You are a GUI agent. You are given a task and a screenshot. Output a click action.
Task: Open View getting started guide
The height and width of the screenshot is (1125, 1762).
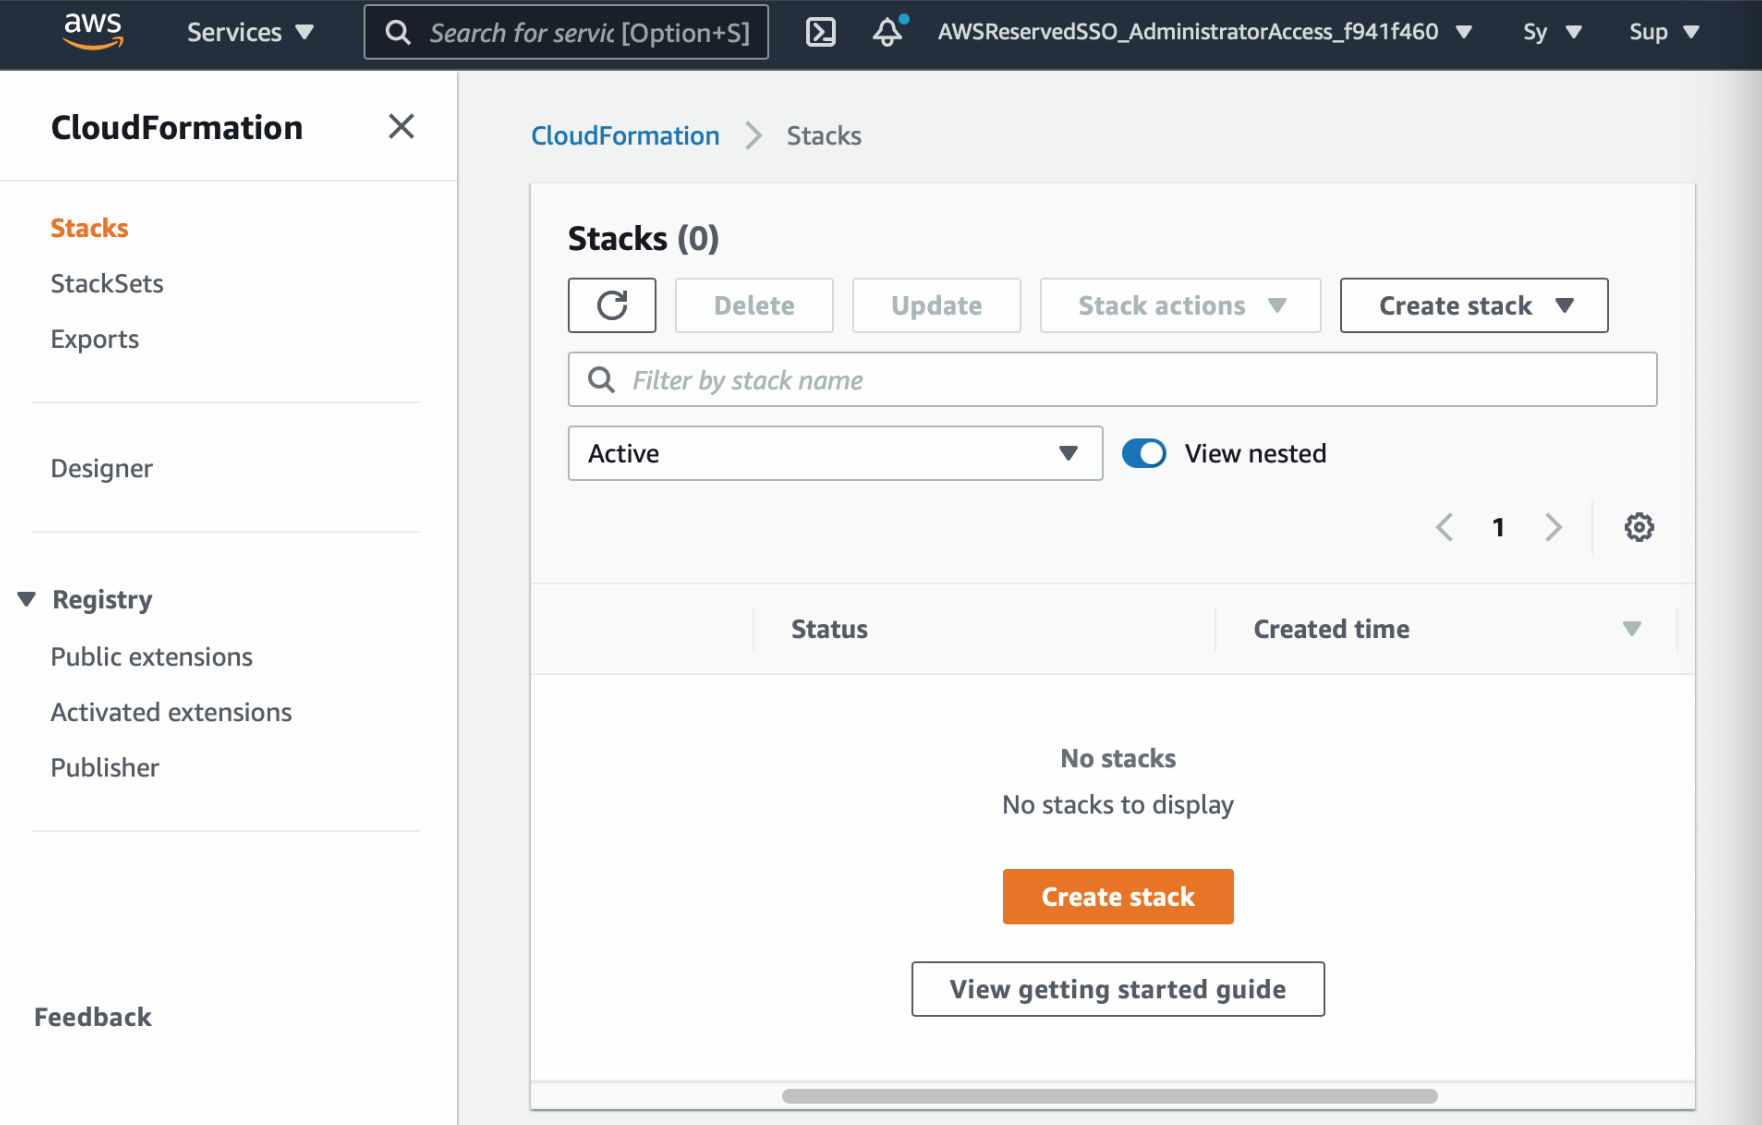click(1118, 989)
